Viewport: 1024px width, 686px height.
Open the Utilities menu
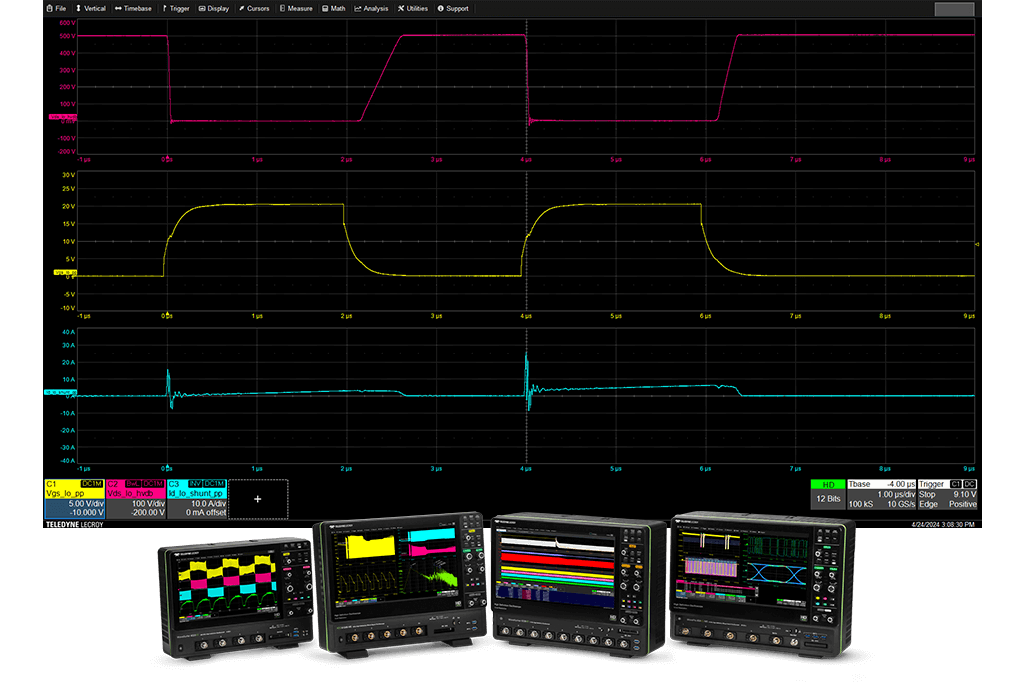click(x=413, y=8)
